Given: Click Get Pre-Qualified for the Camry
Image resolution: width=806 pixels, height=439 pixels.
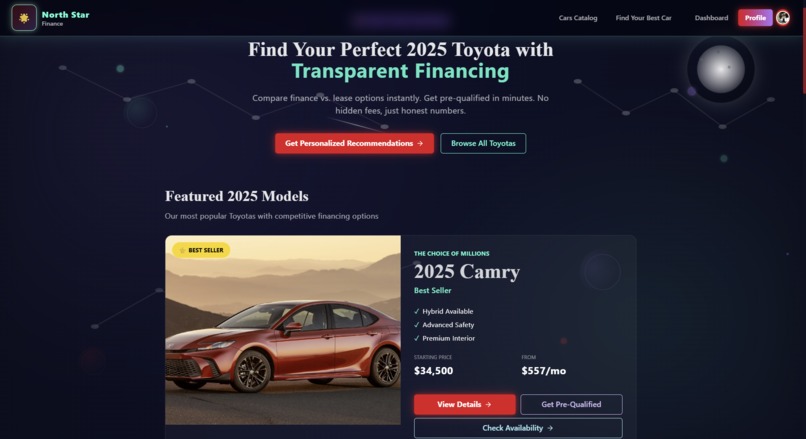Looking at the screenshot, I should tap(571, 405).
